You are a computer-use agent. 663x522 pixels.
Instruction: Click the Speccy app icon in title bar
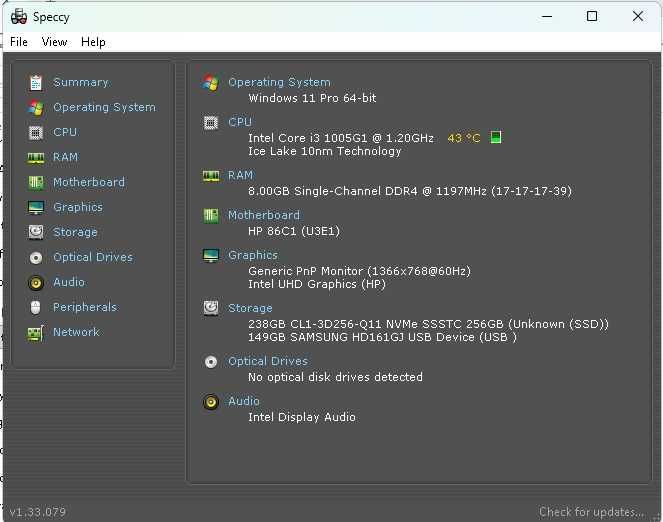point(19,16)
